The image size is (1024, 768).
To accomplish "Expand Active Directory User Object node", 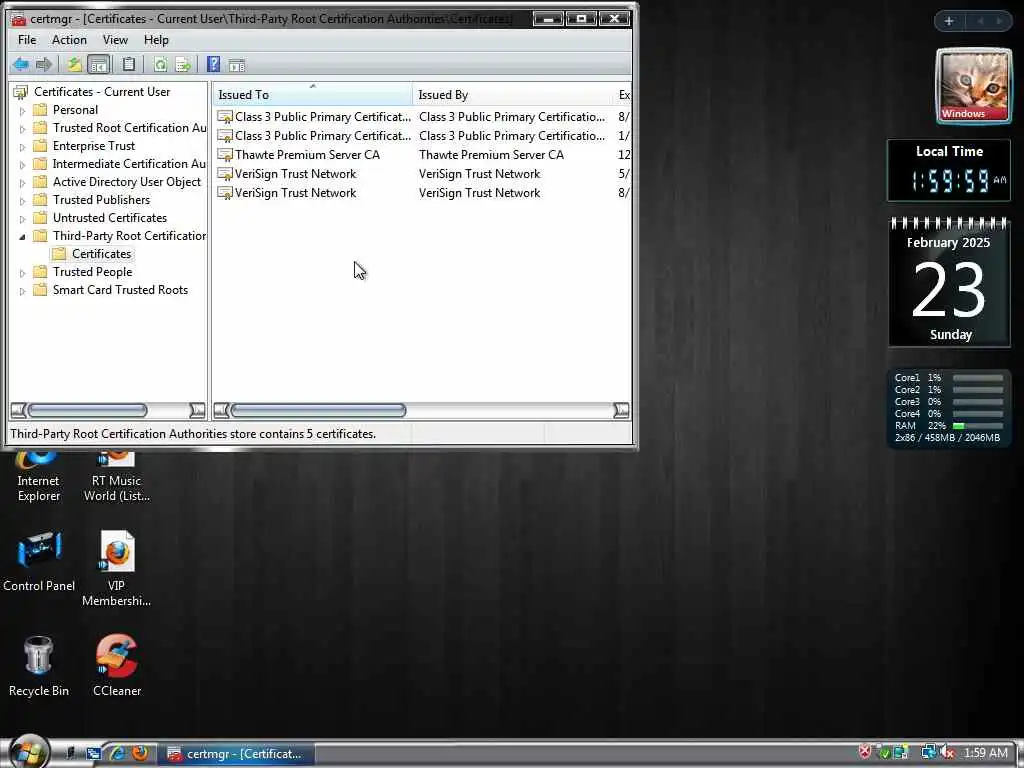I will coord(22,182).
